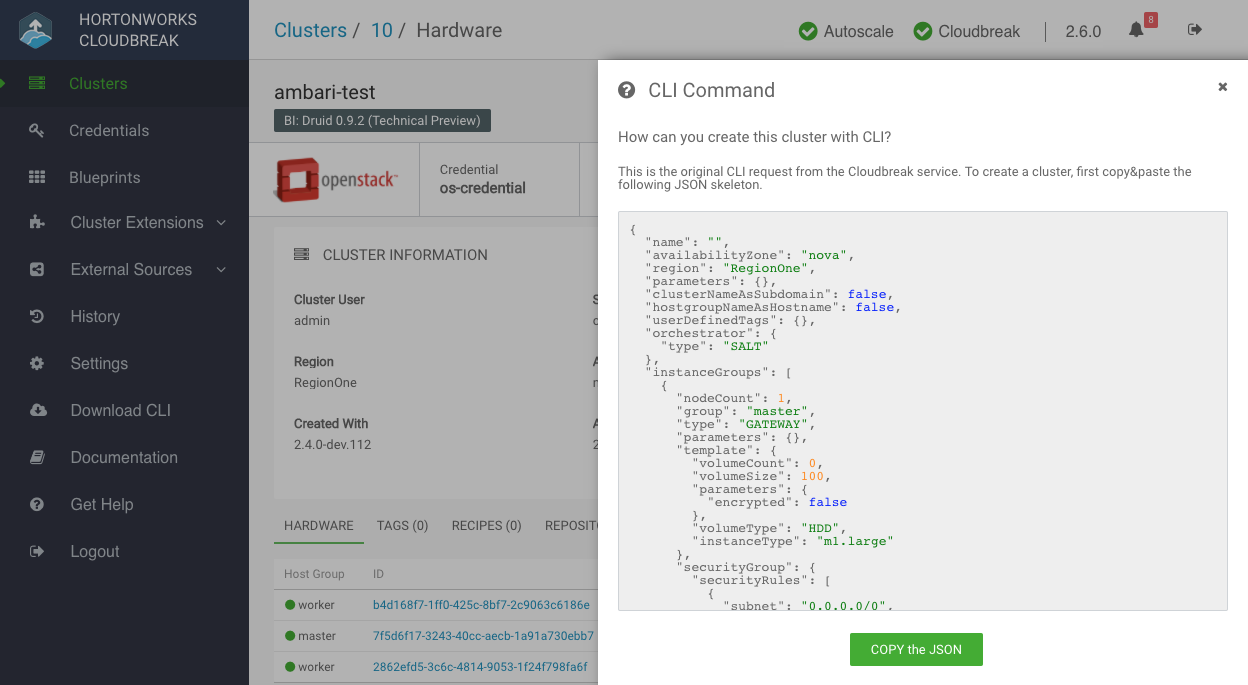
Task: Click the Get Help question icon
Action: click(37, 504)
